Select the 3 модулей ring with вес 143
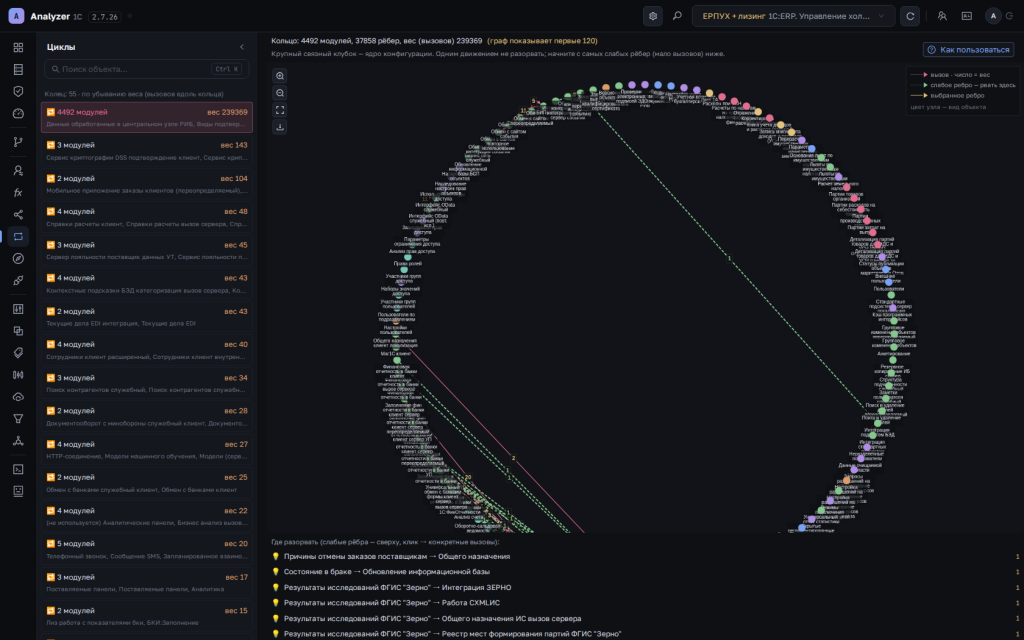The image size is (1024, 640). 146,151
